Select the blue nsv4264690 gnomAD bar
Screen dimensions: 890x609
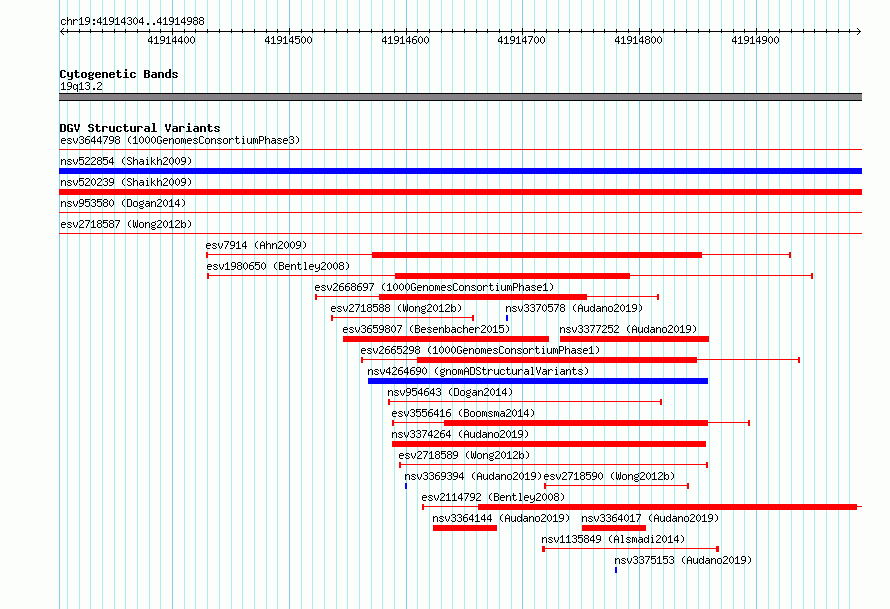(x=538, y=381)
